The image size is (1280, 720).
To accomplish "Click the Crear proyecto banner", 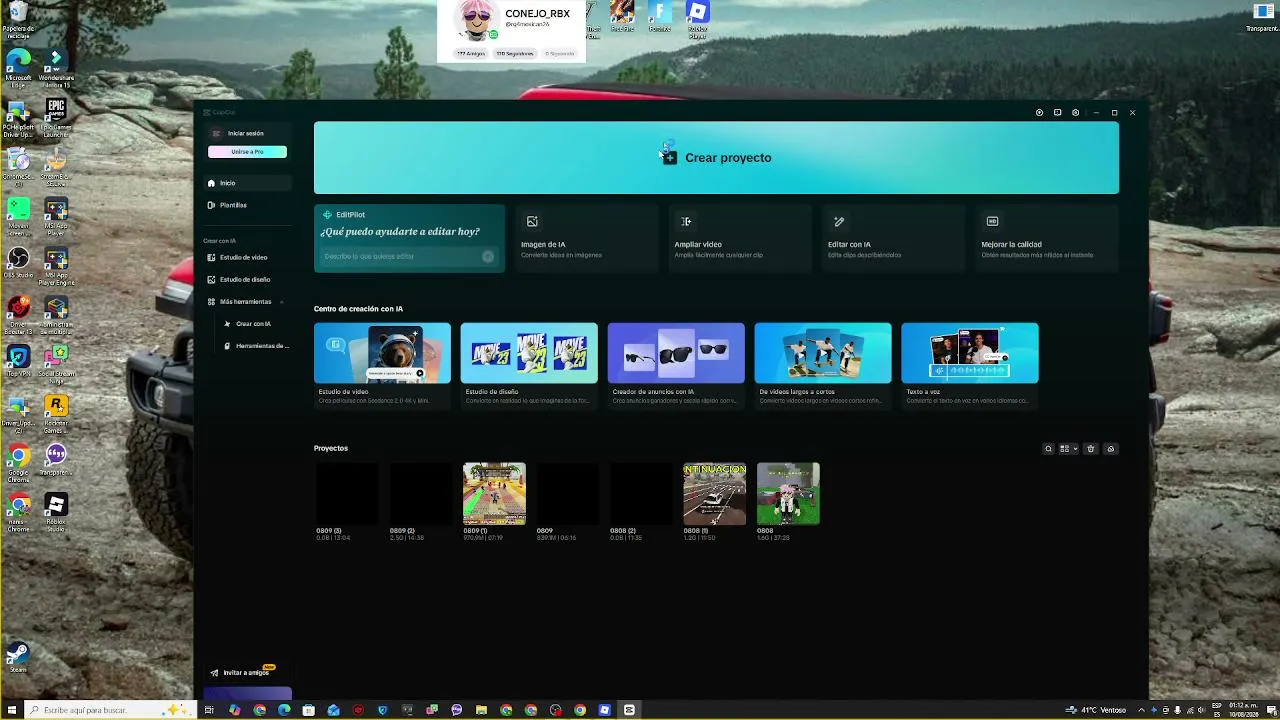I will click(716, 158).
